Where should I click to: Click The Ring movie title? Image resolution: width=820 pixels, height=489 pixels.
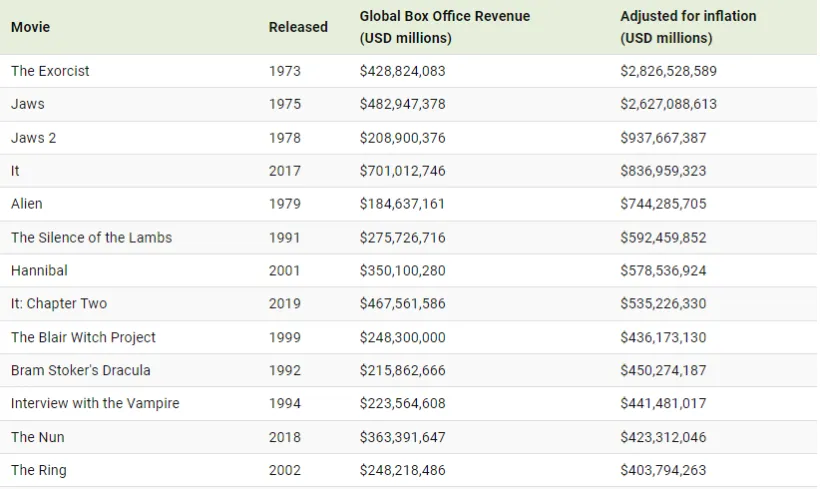[x=39, y=470]
